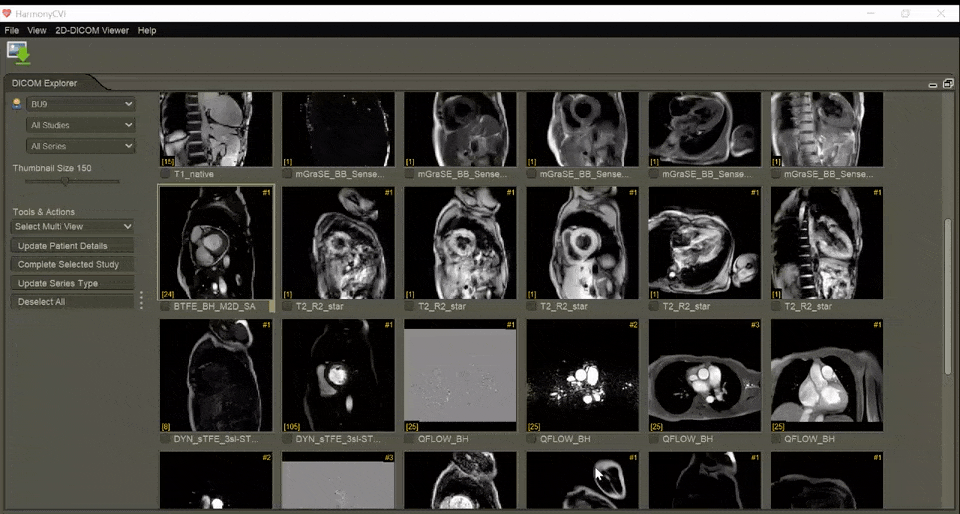Screen dimensions: 960x514
Task: Click the patient icon beside BU9
Action: click(17, 104)
